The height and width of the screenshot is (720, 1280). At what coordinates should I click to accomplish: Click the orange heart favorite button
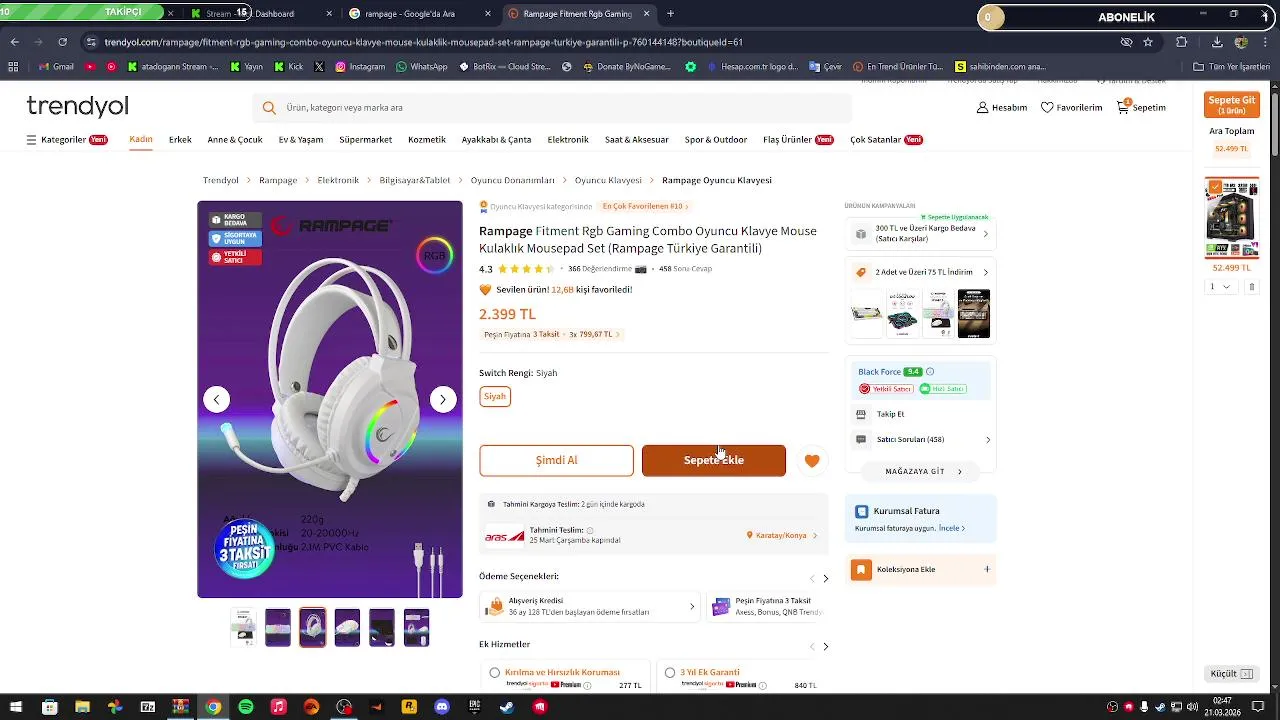[812, 461]
